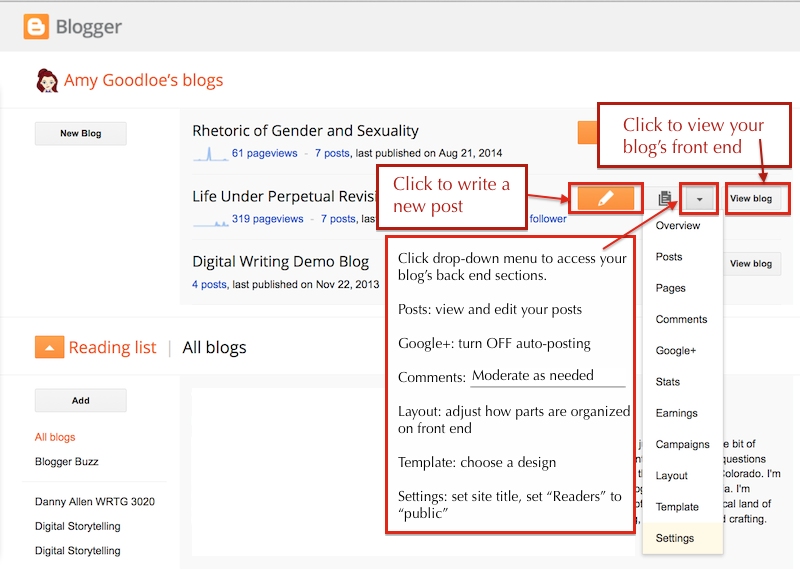Choose Comments in the blog menu

(681, 319)
